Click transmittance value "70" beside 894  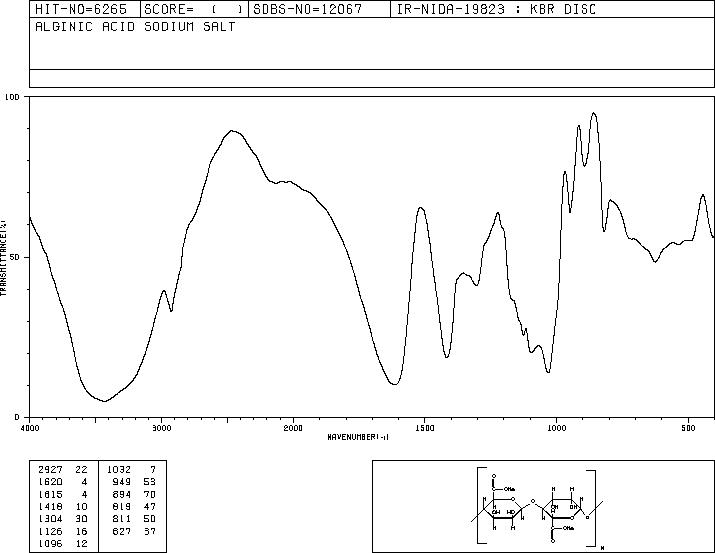[150, 494]
